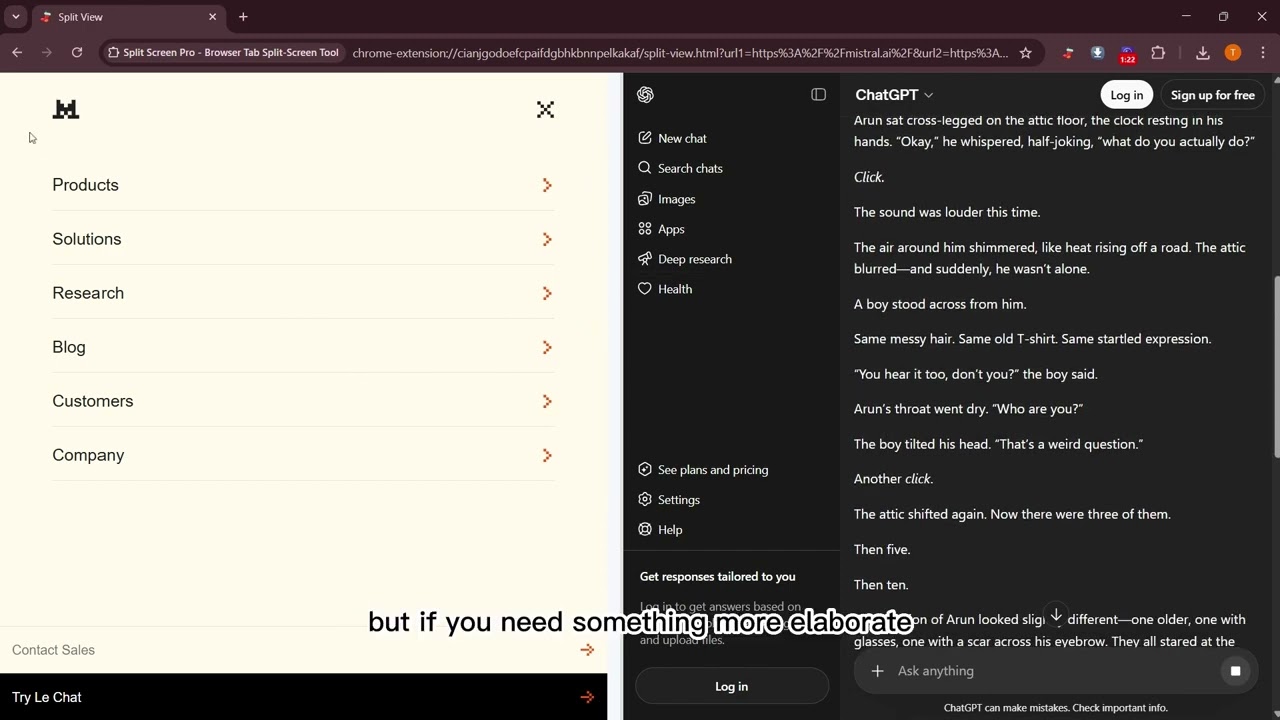Click the Mistral logo icon
The height and width of the screenshot is (720, 1280).
point(66,109)
